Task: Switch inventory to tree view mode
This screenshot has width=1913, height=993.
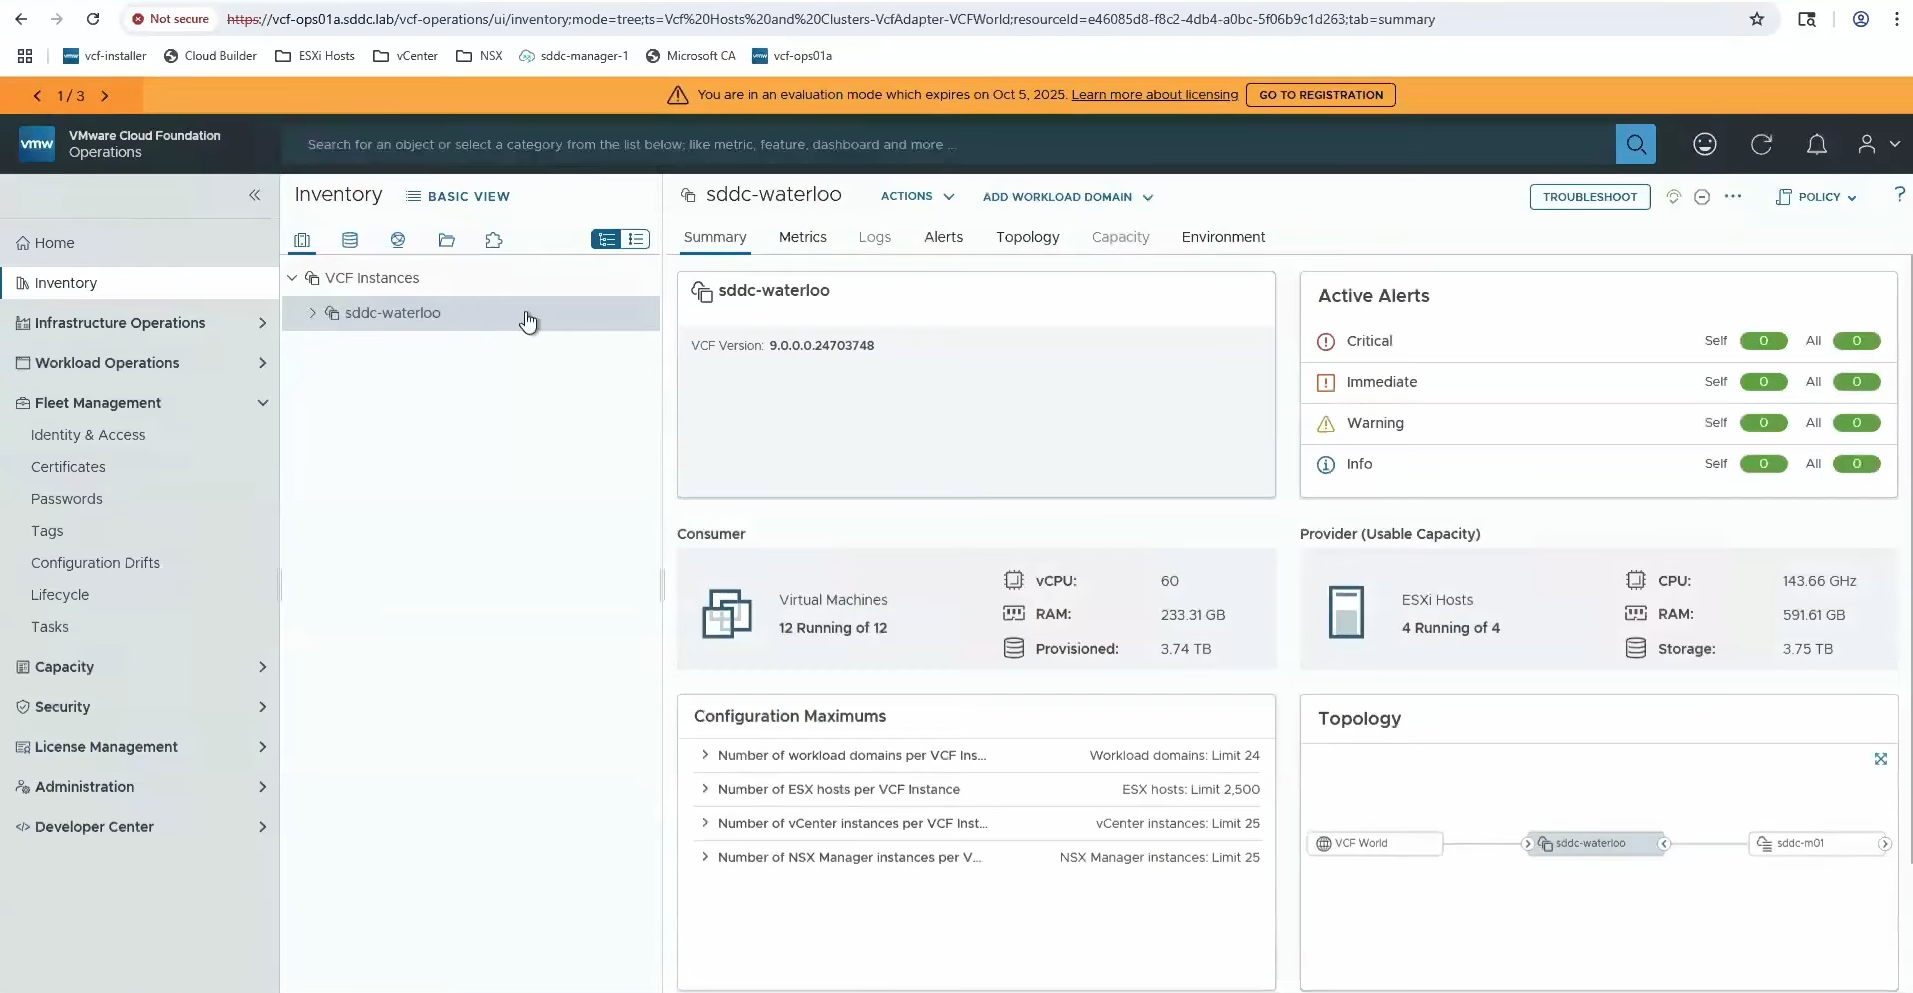Action: point(606,239)
